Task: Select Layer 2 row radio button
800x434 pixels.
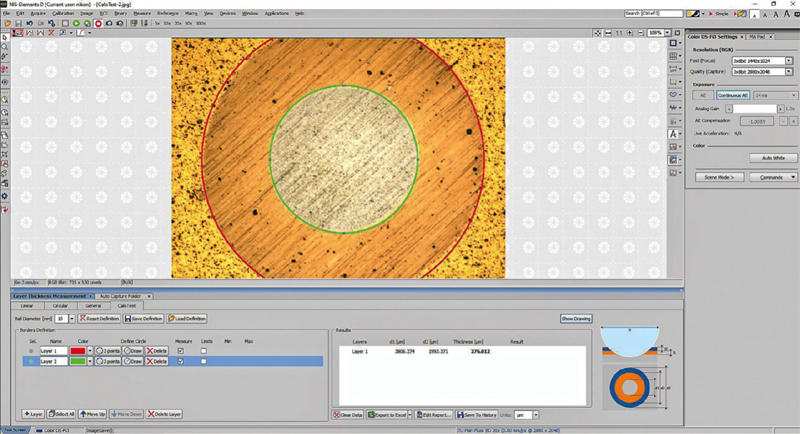Action: (x=31, y=361)
